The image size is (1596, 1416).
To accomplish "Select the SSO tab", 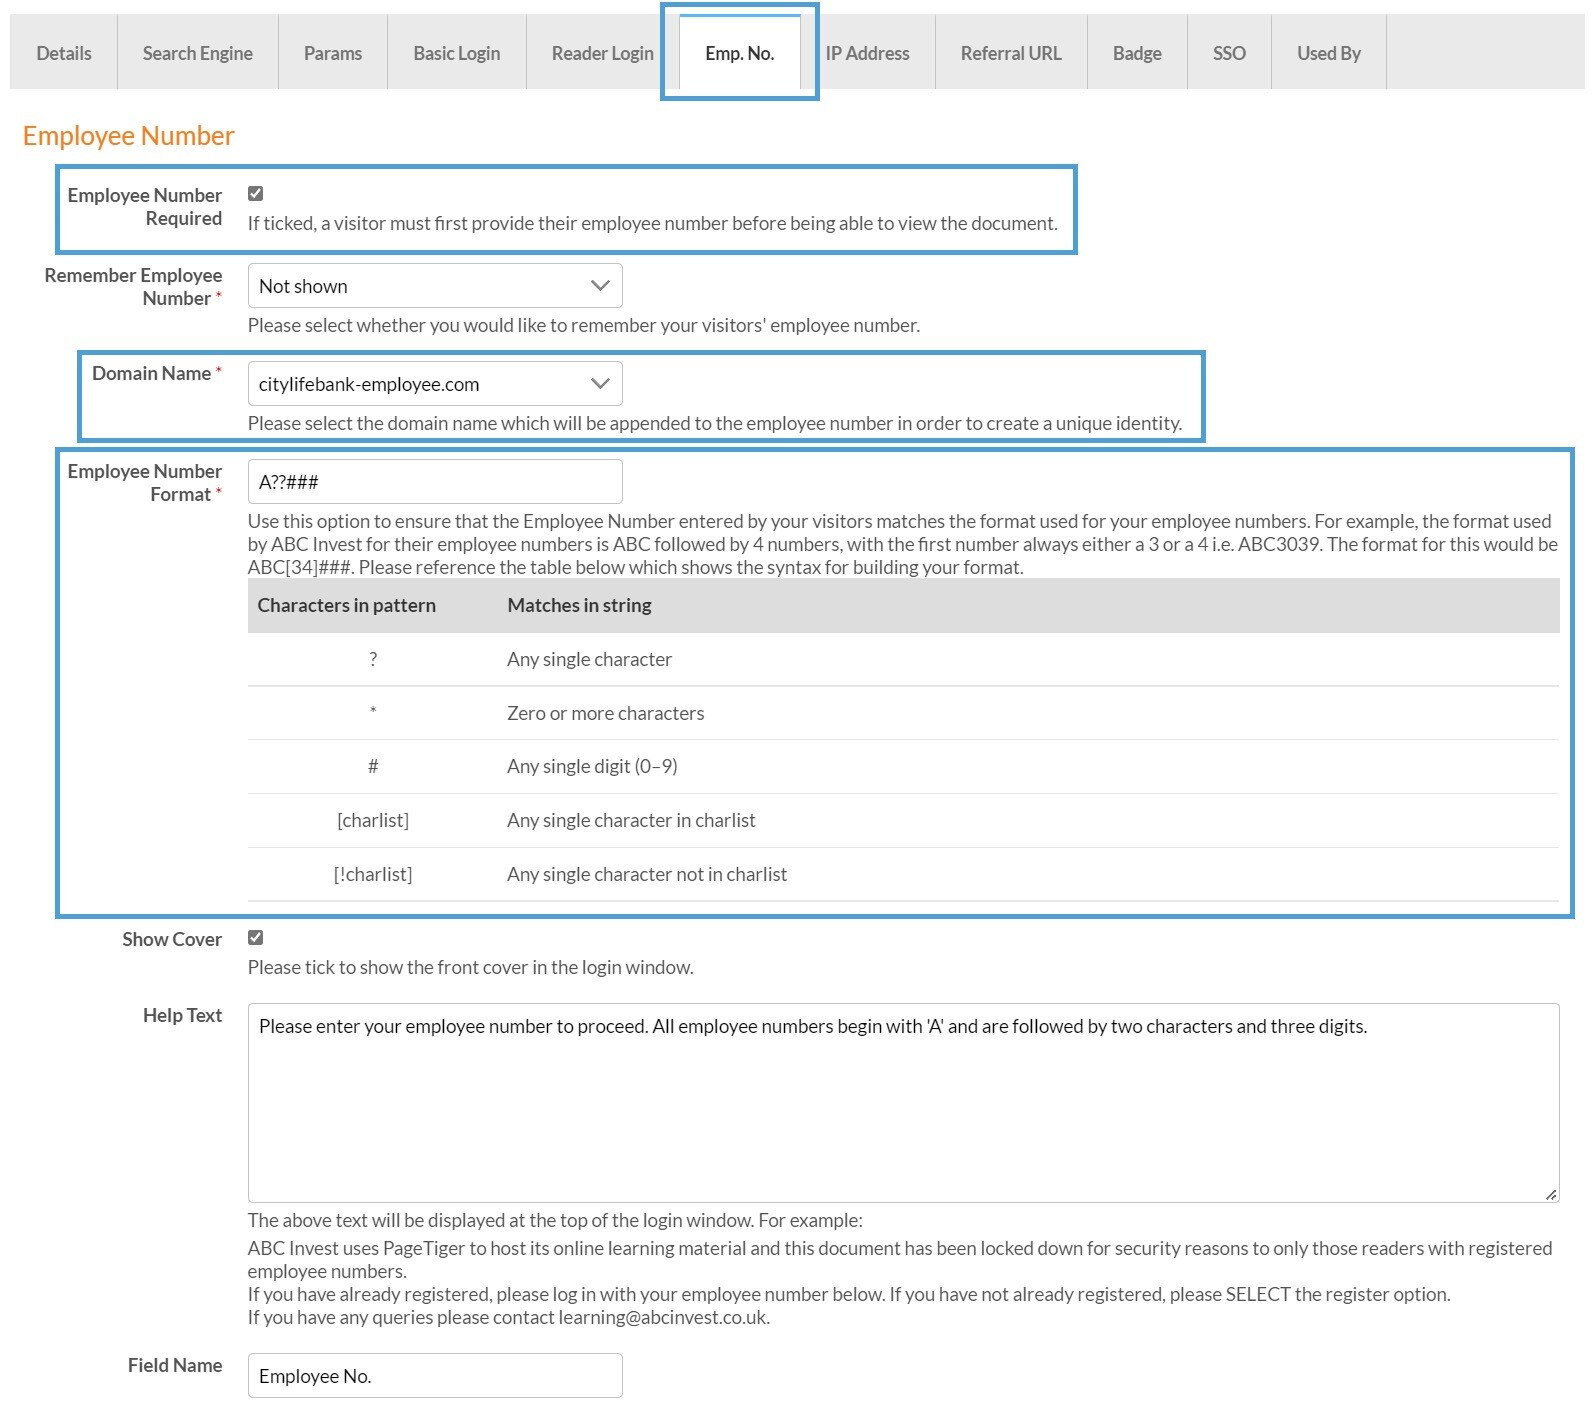I will [x=1228, y=53].
